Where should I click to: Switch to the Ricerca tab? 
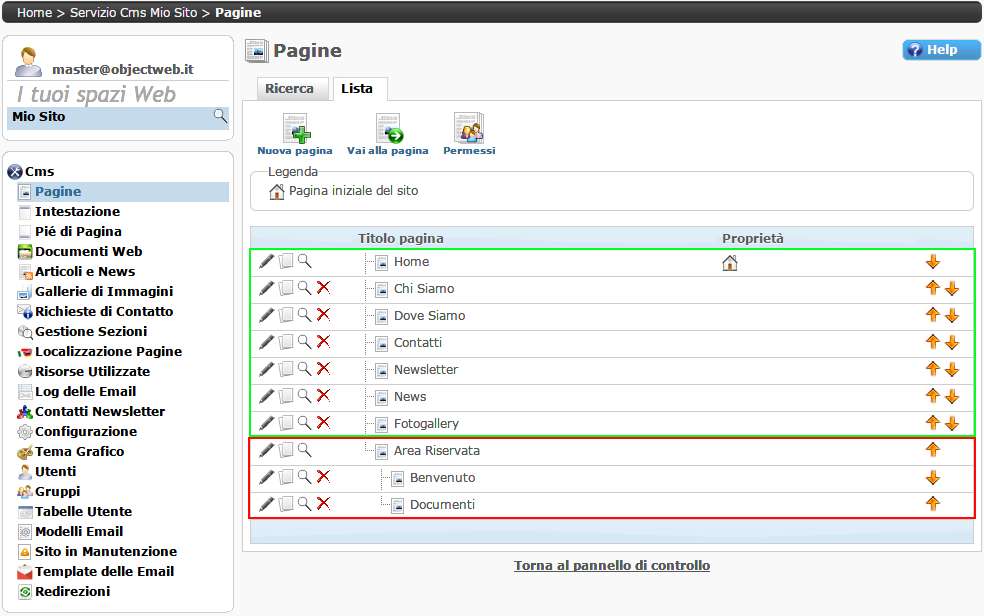click(289, 89)
